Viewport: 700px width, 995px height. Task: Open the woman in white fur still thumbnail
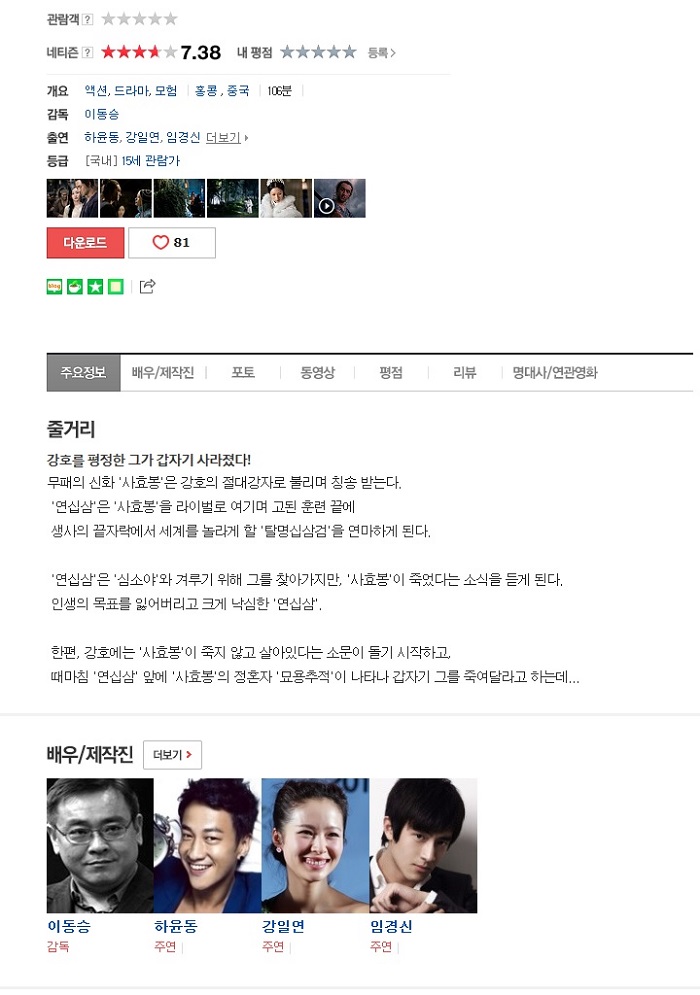(x=286, y=198)
